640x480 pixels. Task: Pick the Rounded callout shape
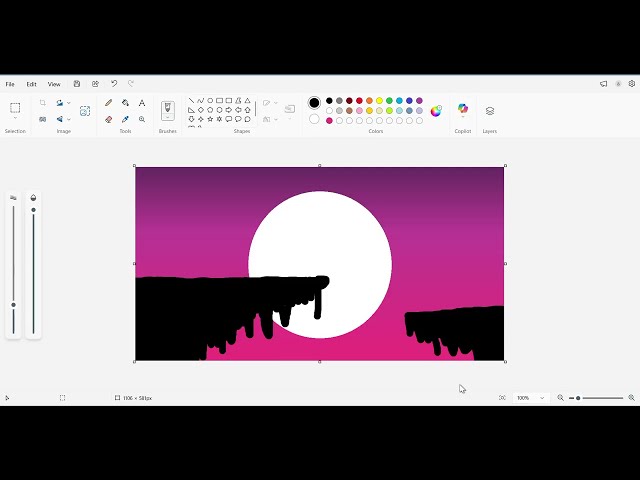point(229,119)
